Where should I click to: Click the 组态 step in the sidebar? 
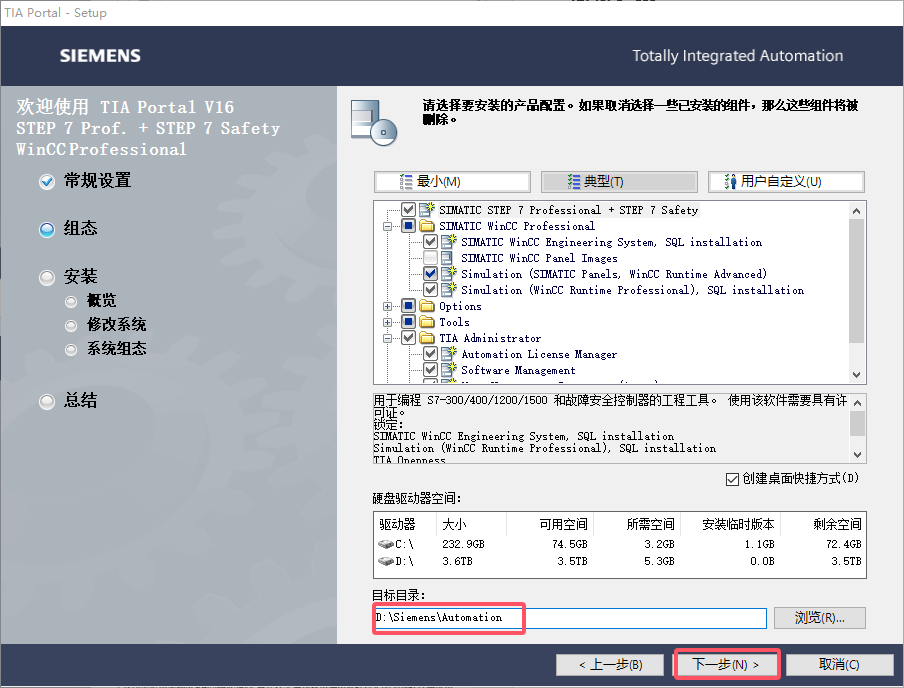pyautogui.click(x=80, y=228)
